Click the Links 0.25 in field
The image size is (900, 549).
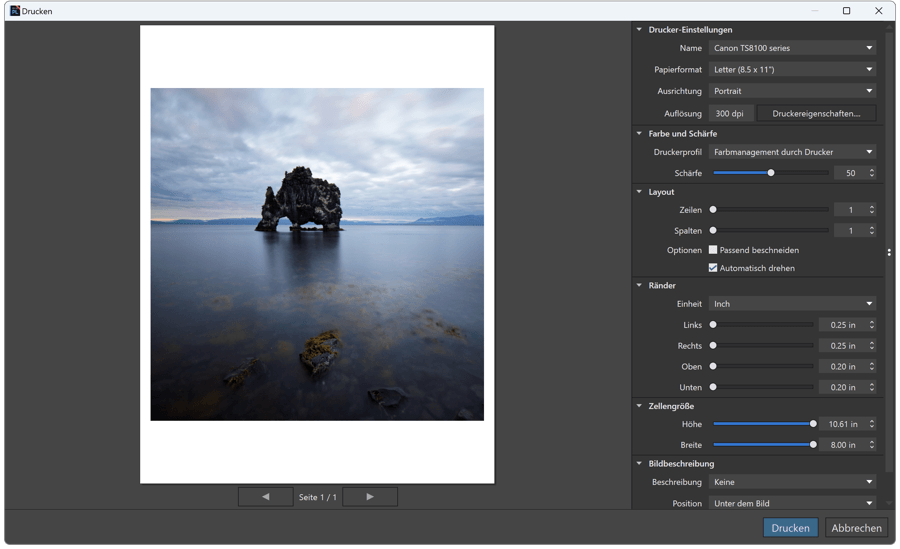click(x=843, y=324)
